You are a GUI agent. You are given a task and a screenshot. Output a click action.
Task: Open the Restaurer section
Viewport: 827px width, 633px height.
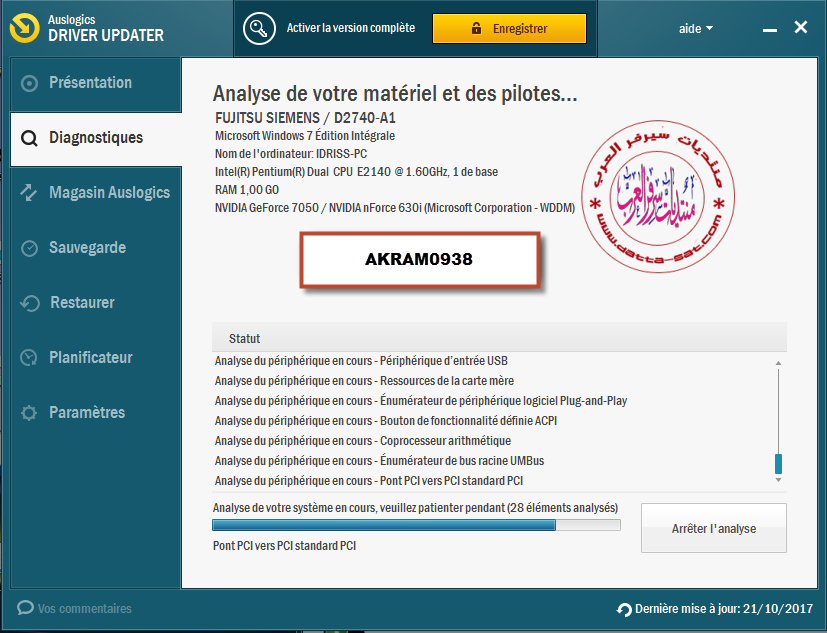(x=96, y=303)
